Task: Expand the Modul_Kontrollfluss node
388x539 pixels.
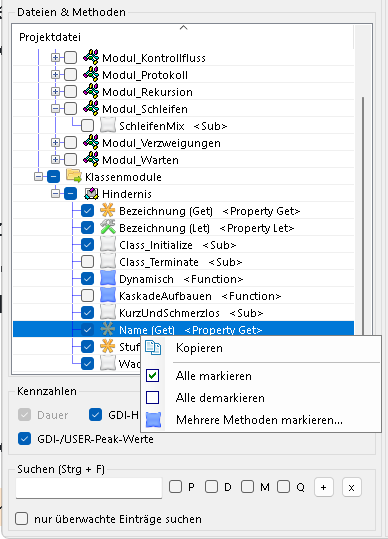Action: 55,57
